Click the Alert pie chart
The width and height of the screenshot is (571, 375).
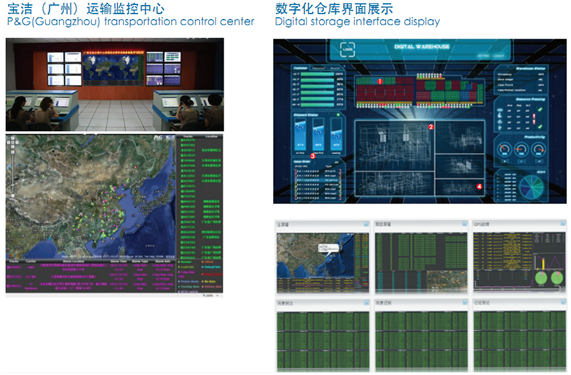point(532,188)
